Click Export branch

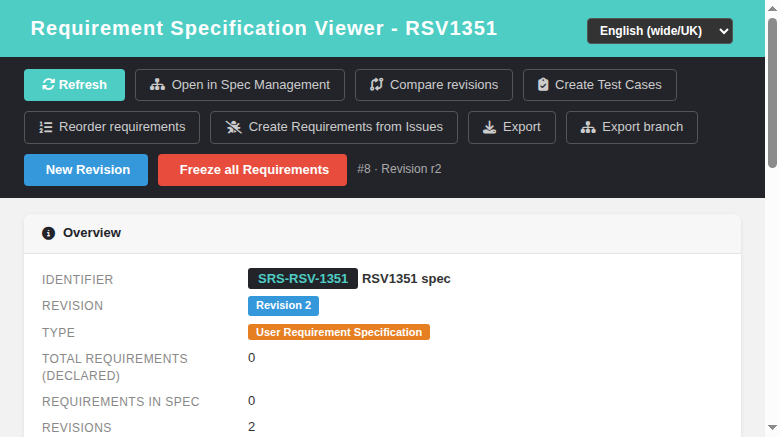(x=632, y=127)
